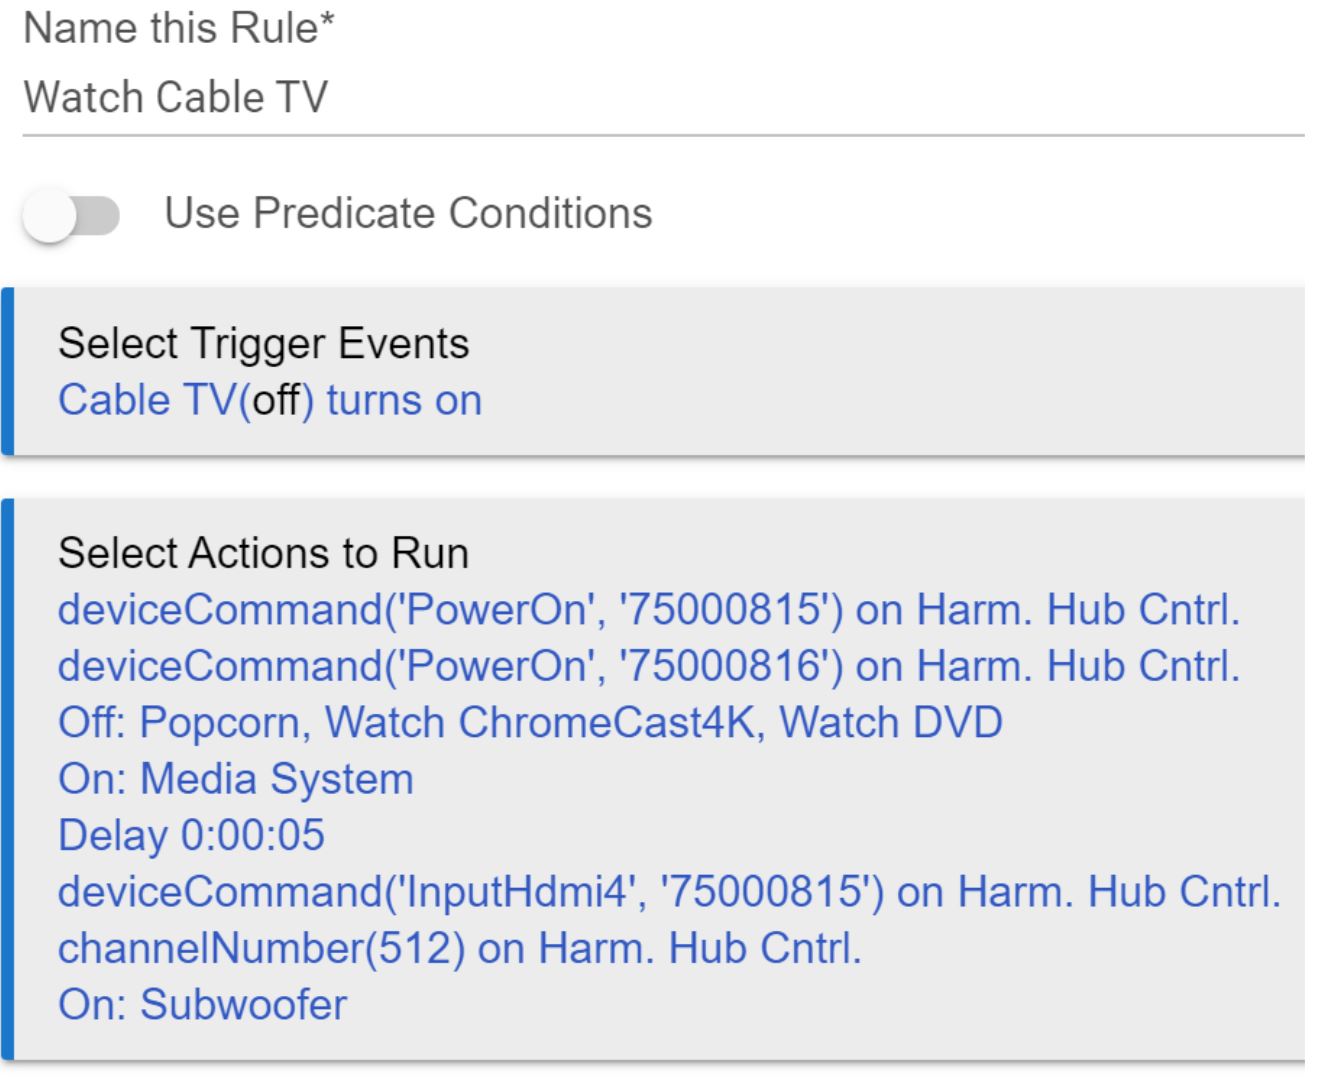Click the PowerOn '75000815' device command action
This screenshot has width=1323, height=1082.
pyautogui.click(x=650, y=611)
